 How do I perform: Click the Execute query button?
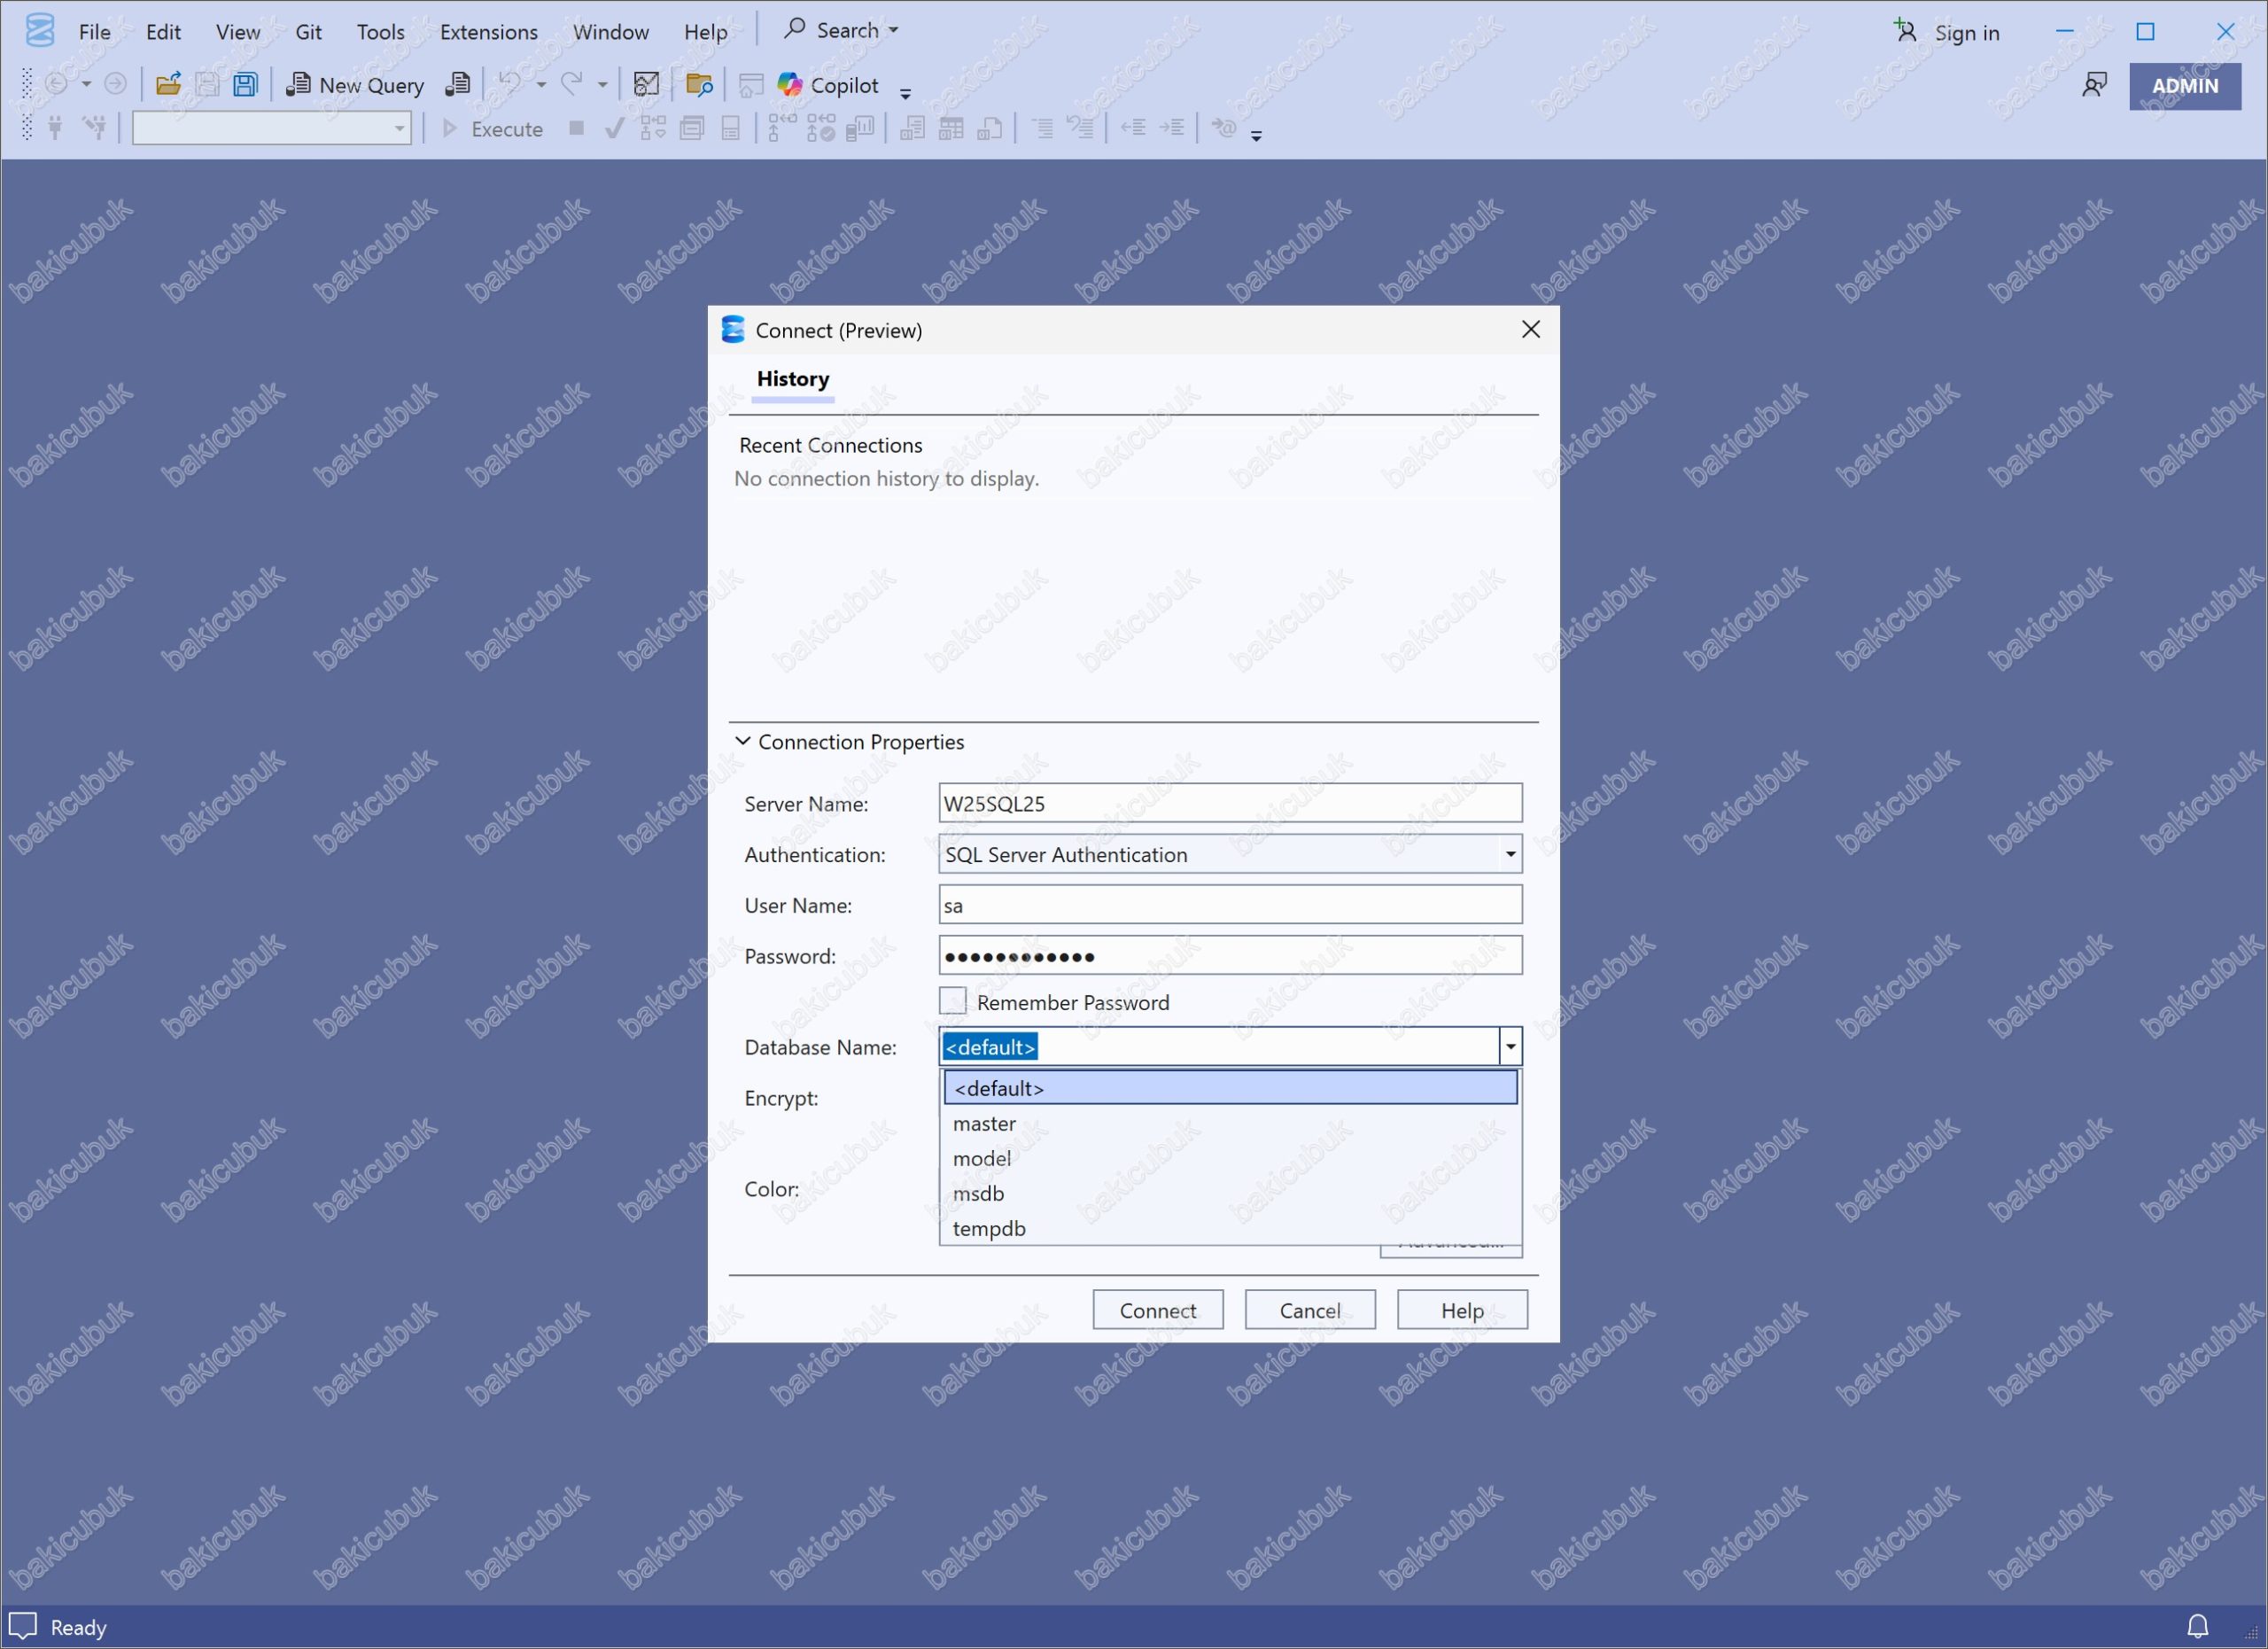tap(493, 128)
